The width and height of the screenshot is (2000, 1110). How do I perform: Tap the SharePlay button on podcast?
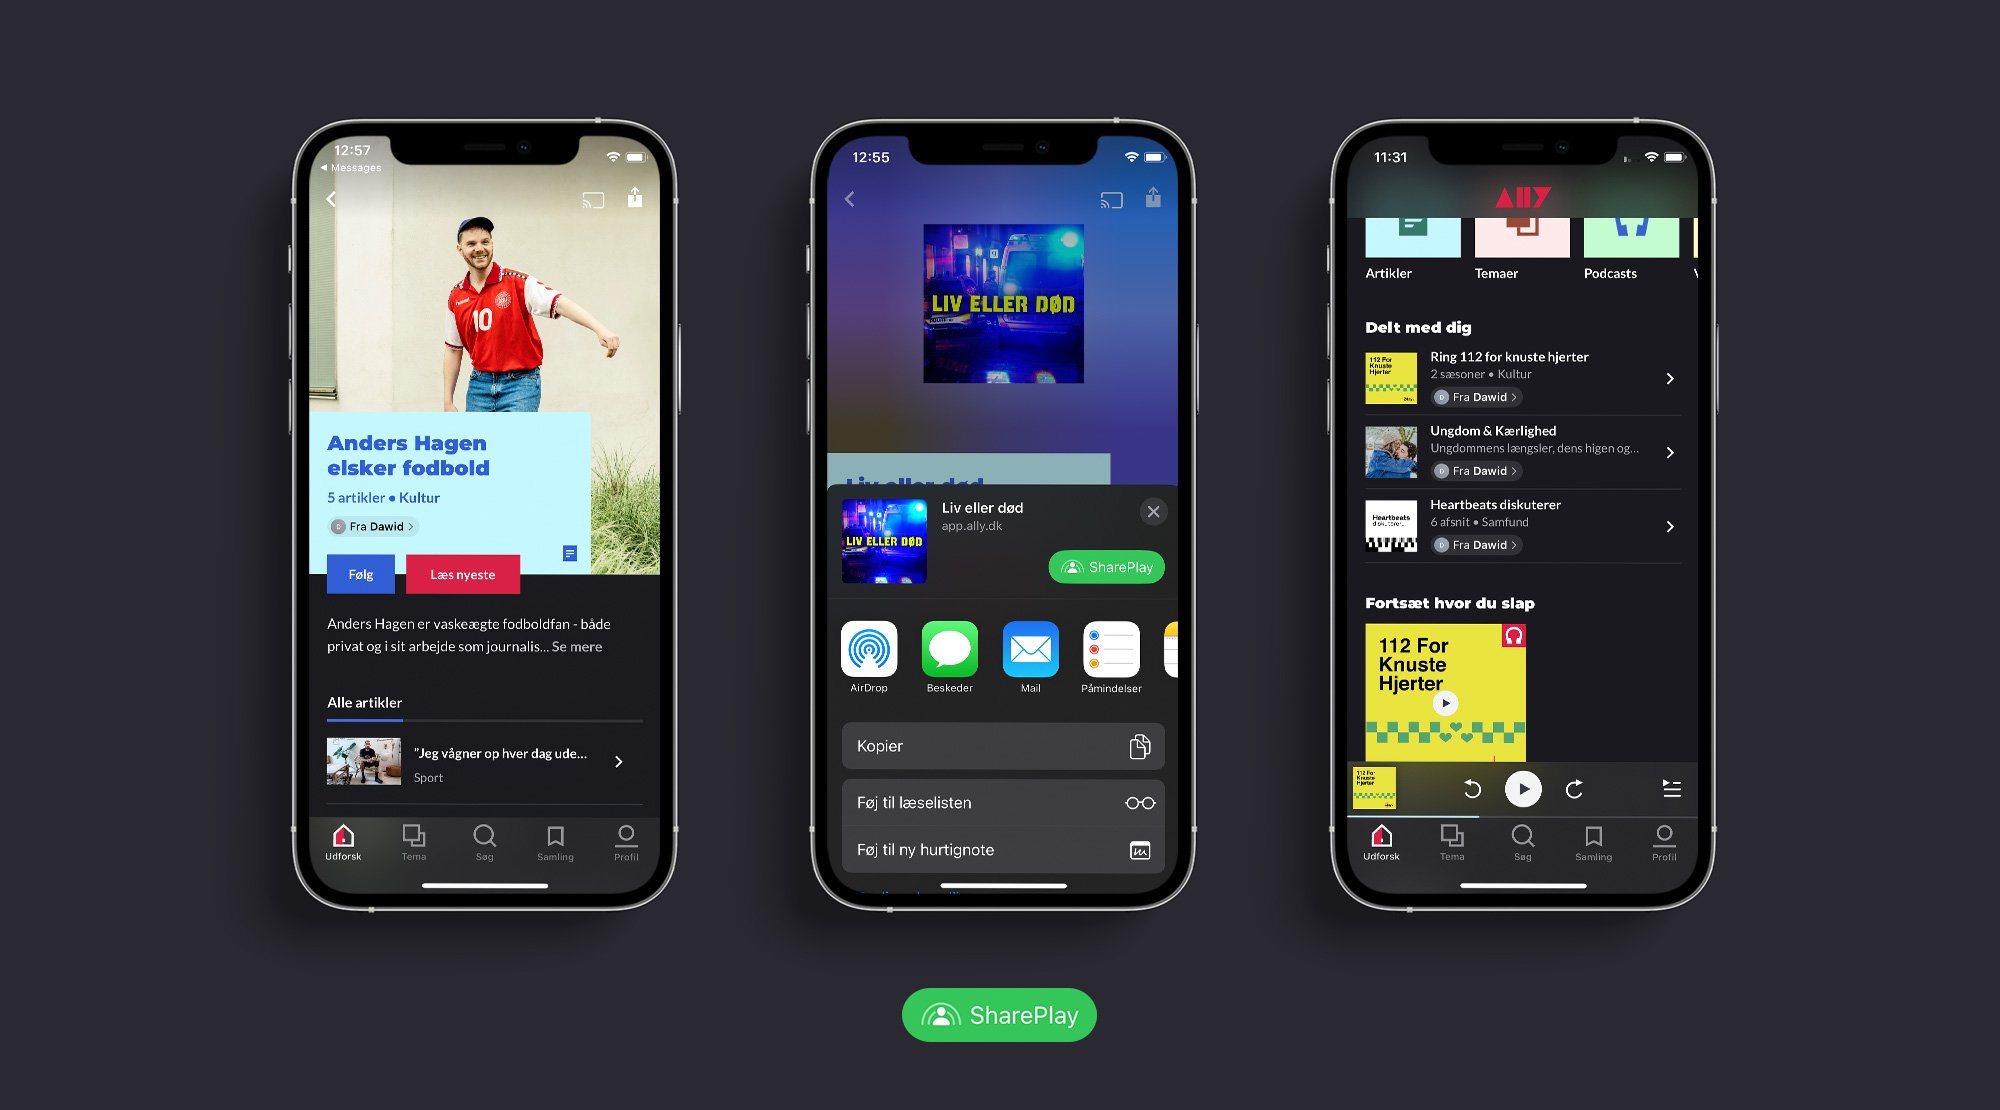click(1106, 566)
